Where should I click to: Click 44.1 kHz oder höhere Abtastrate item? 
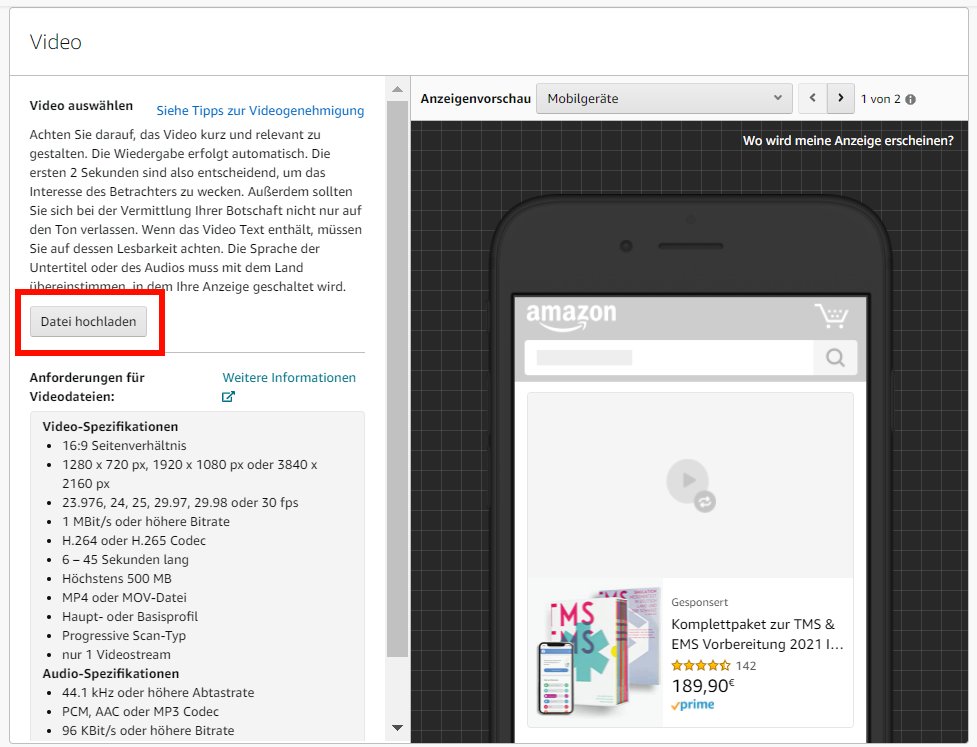pos(158,693)
